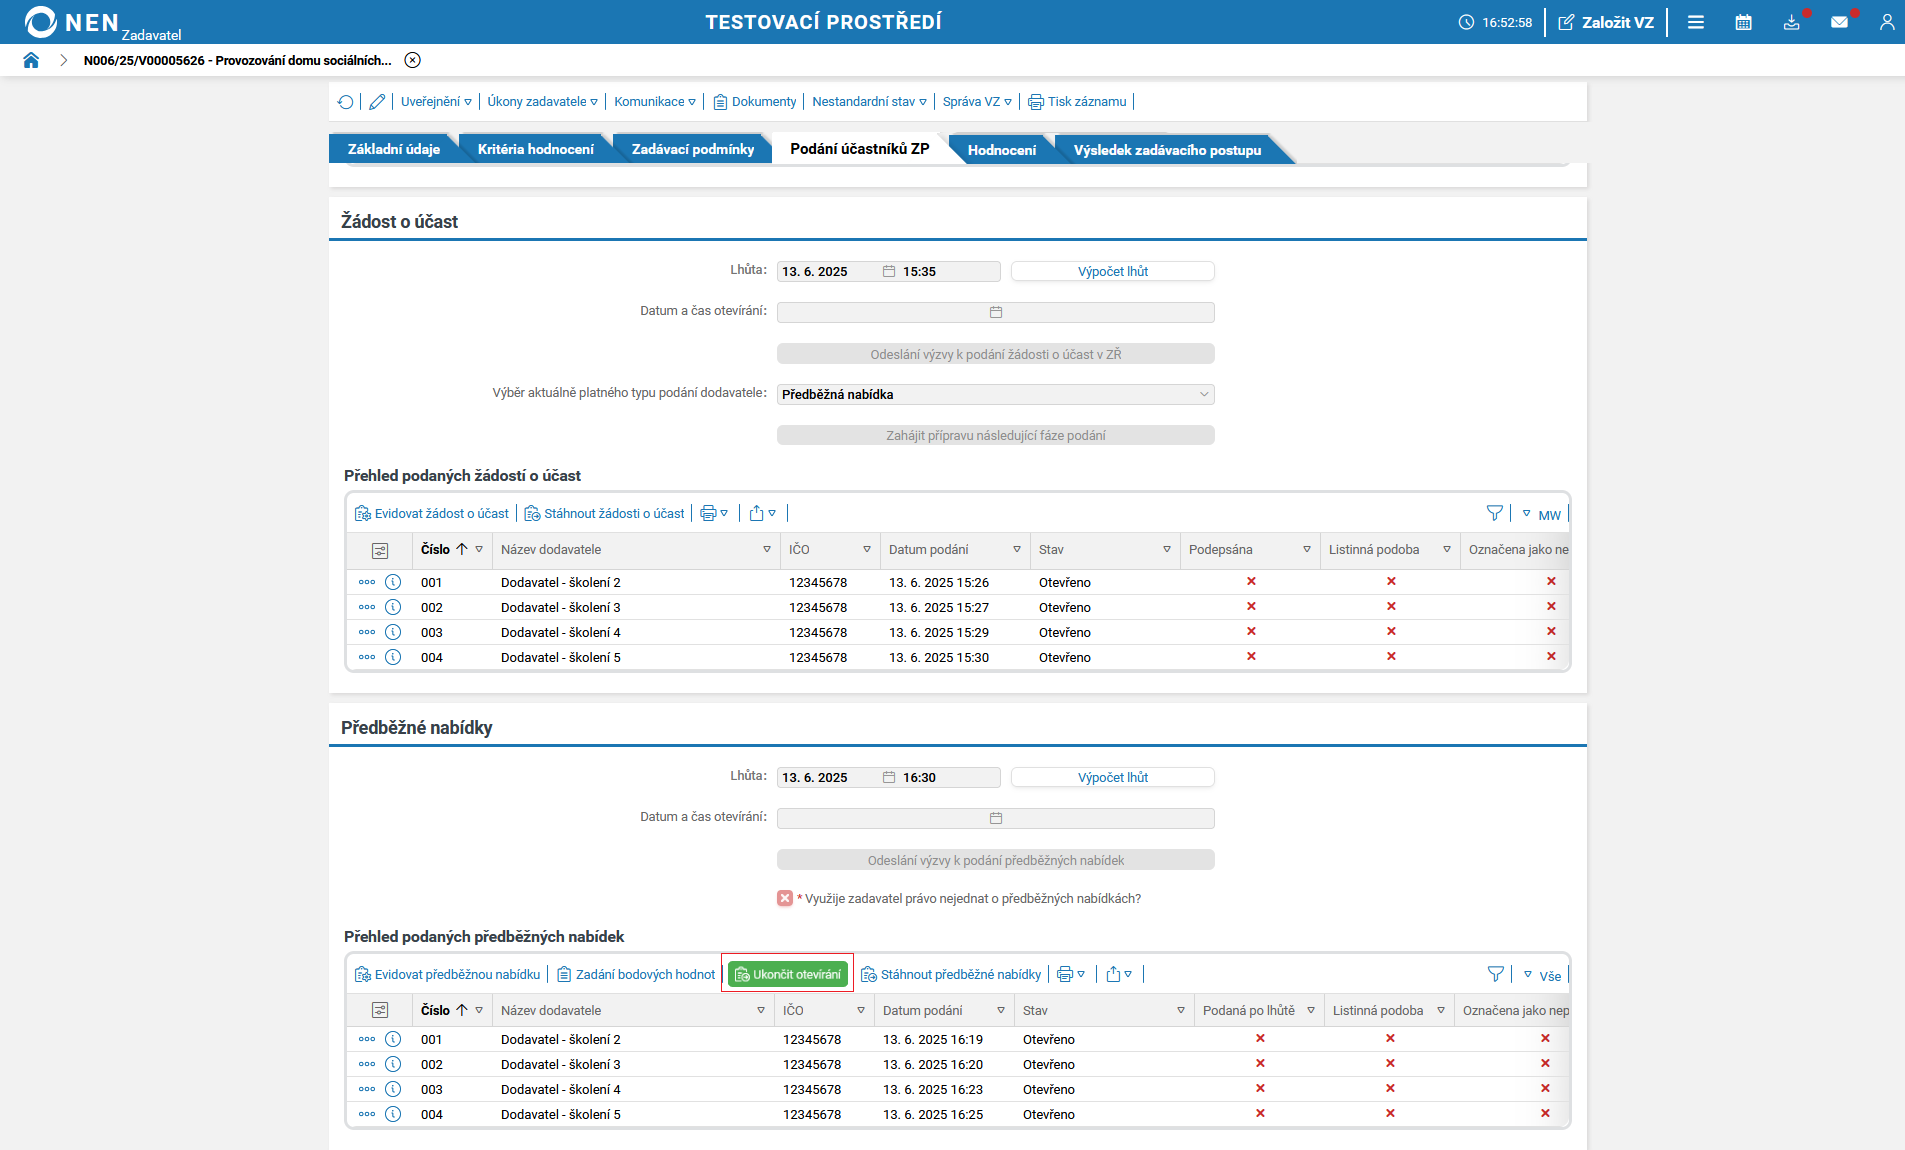This screenshot has width=1905, height=1150.
Task: Open the calendar icon in header
Action: click(1743, 22)
